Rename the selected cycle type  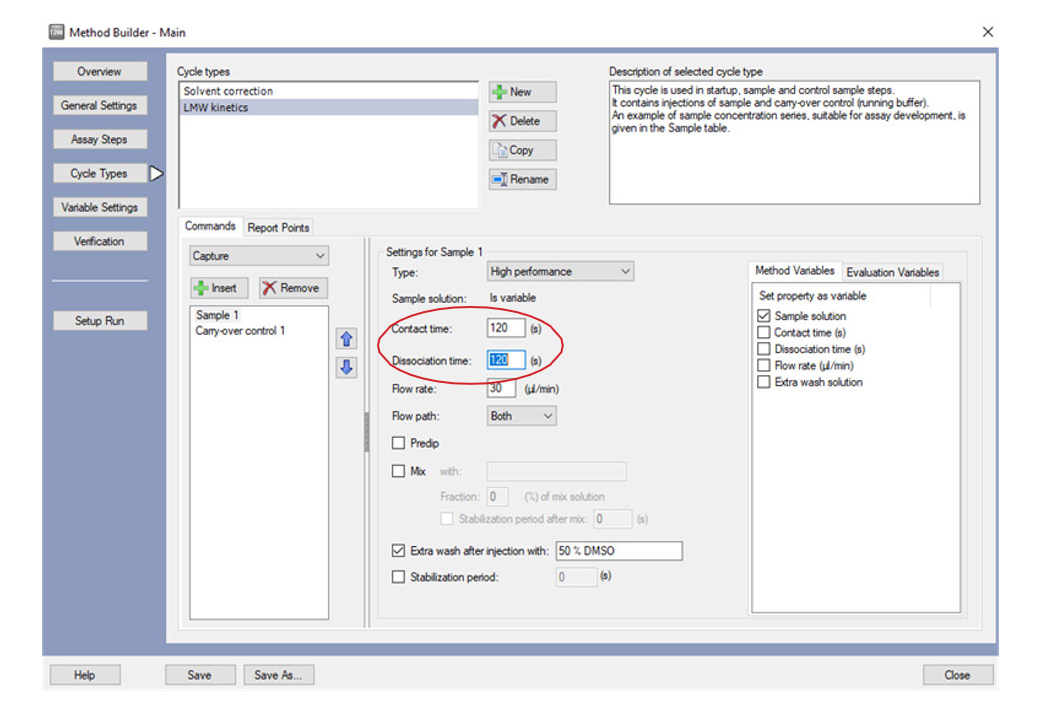pos(522,180)
